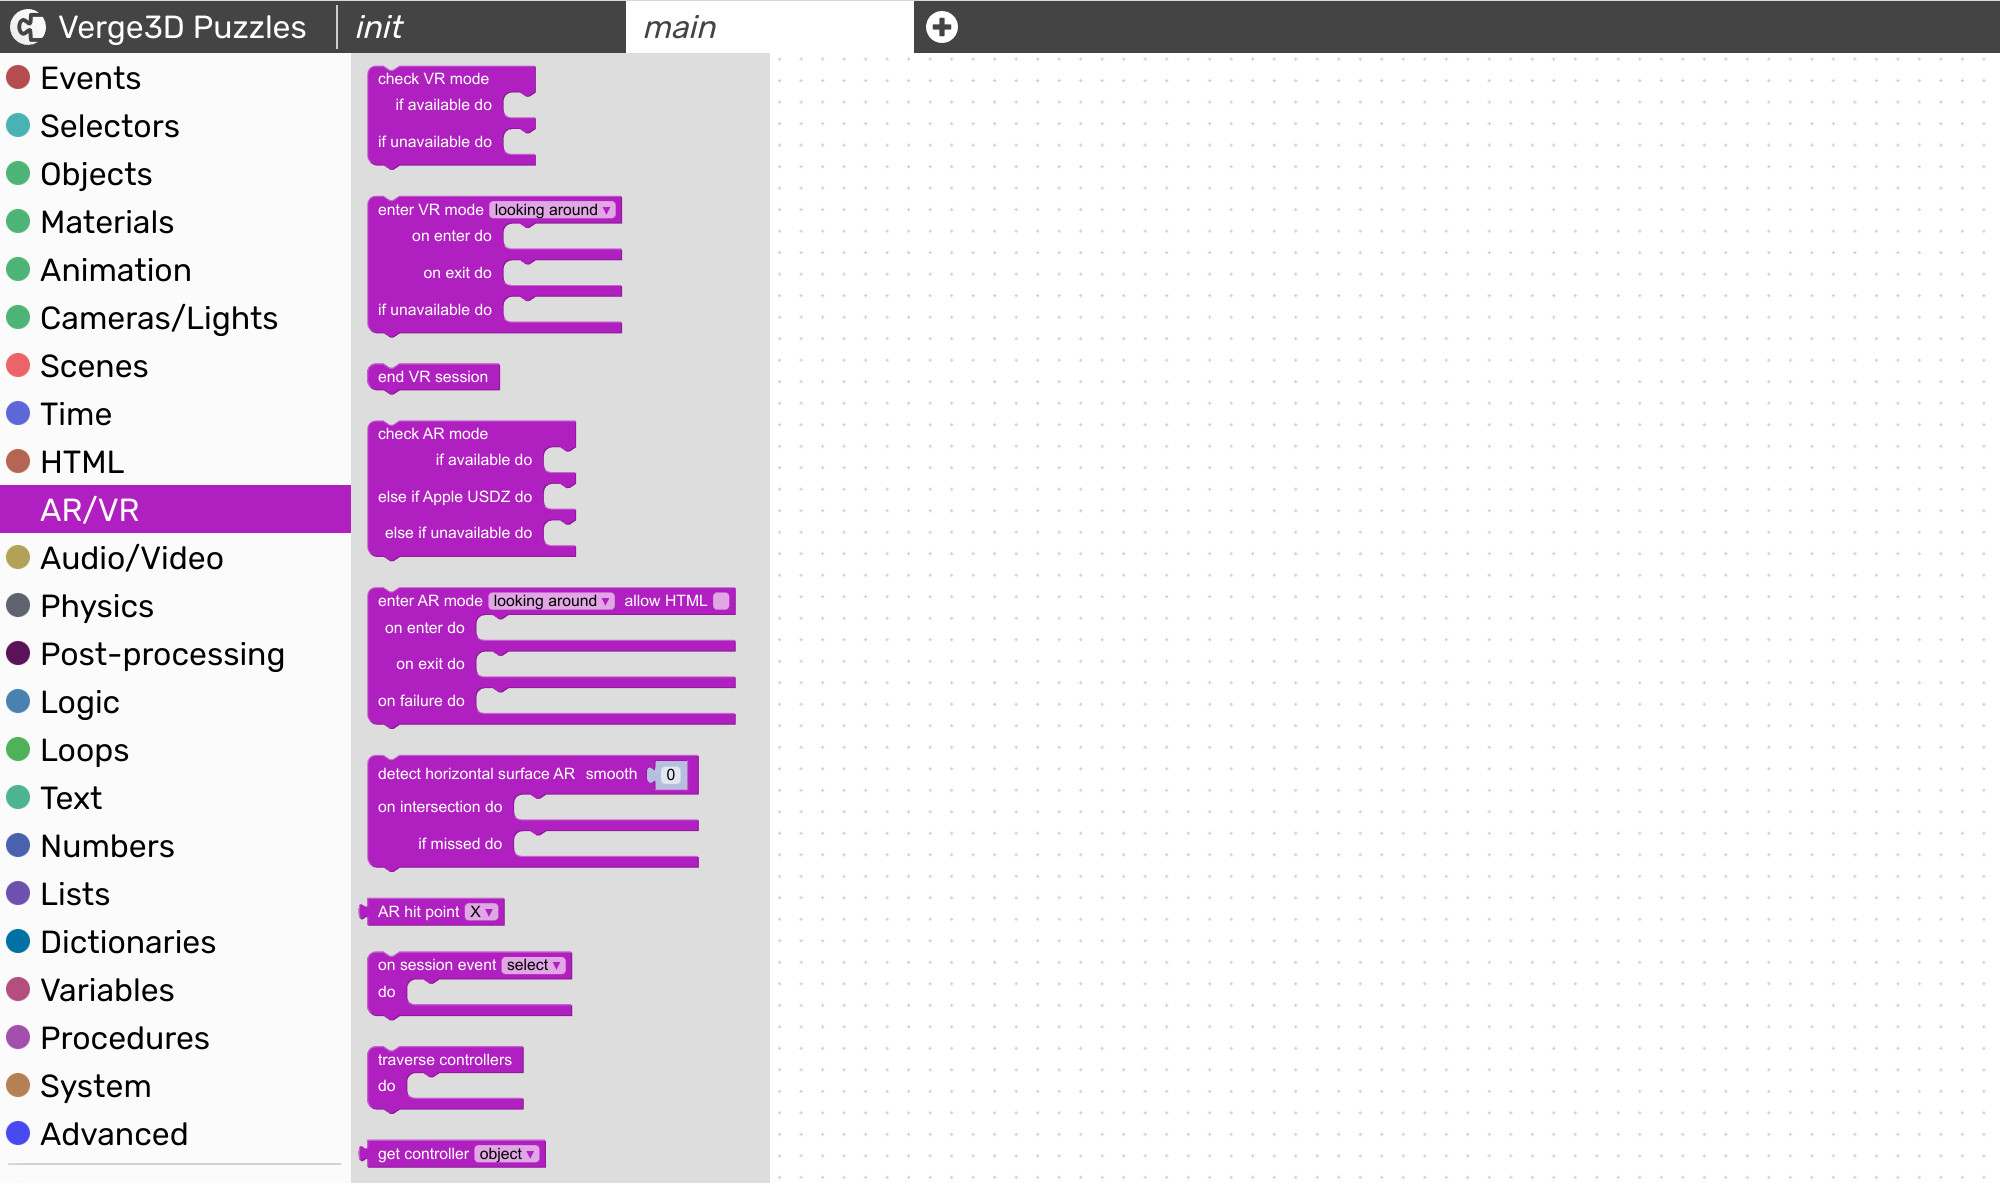Open the System category
Viewport: 2000px width, 1183px height.
[175, 1086]
